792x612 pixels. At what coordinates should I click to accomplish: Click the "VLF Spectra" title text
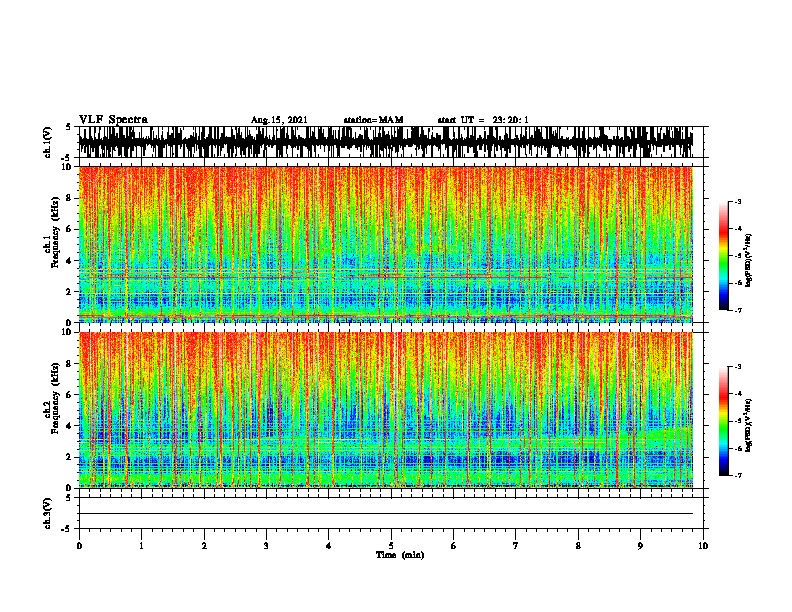(x=113, y=120)
